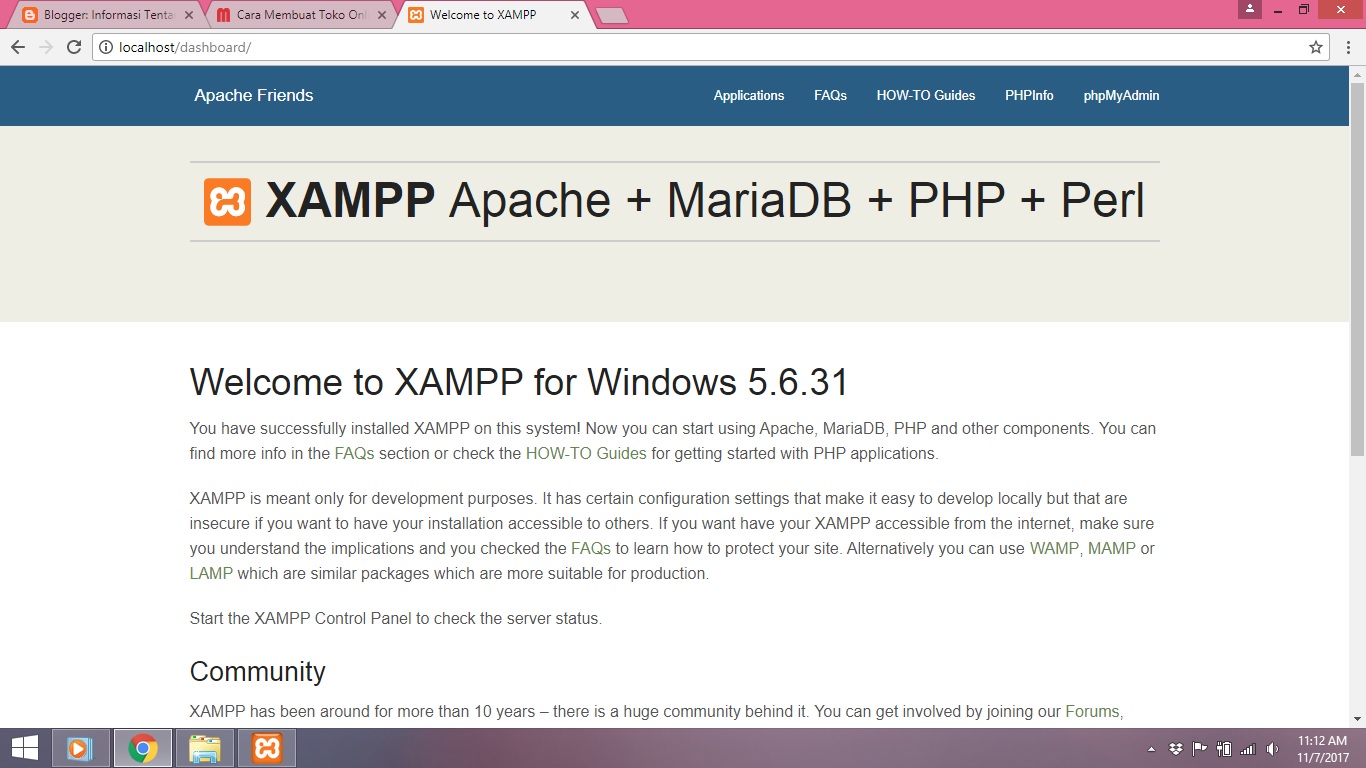Close the Welcome to XAMPP tab
Screen dimensions: 1366x768
[574, 15]
